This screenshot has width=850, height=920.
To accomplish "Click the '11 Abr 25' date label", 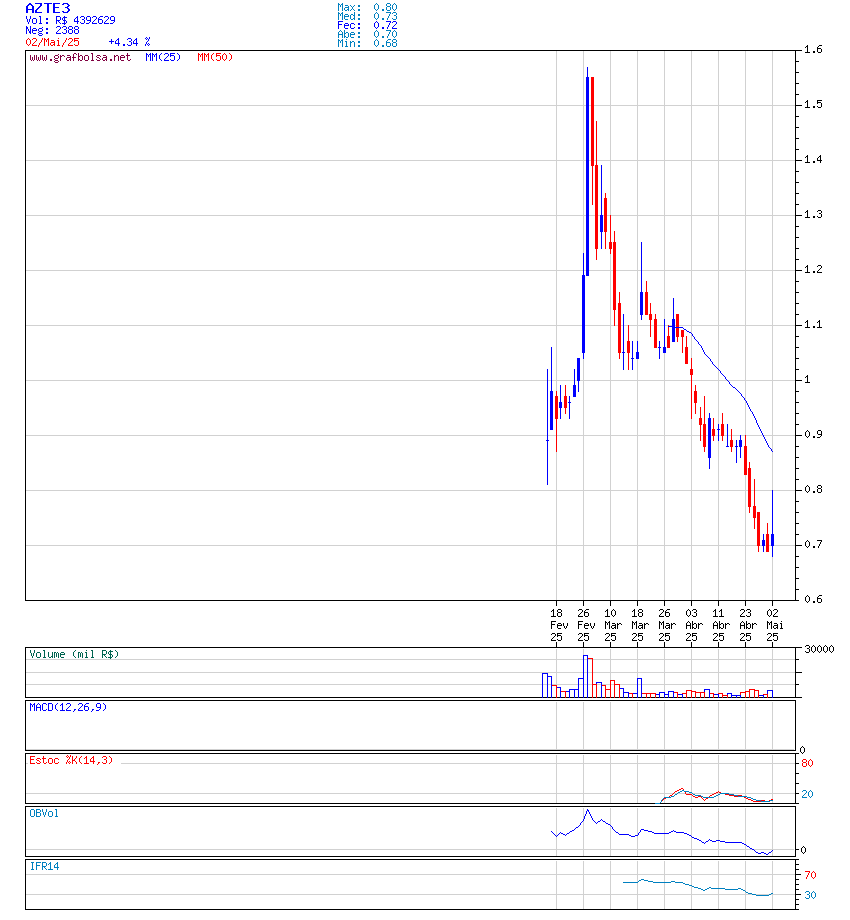I will click(x=720, y=625).
